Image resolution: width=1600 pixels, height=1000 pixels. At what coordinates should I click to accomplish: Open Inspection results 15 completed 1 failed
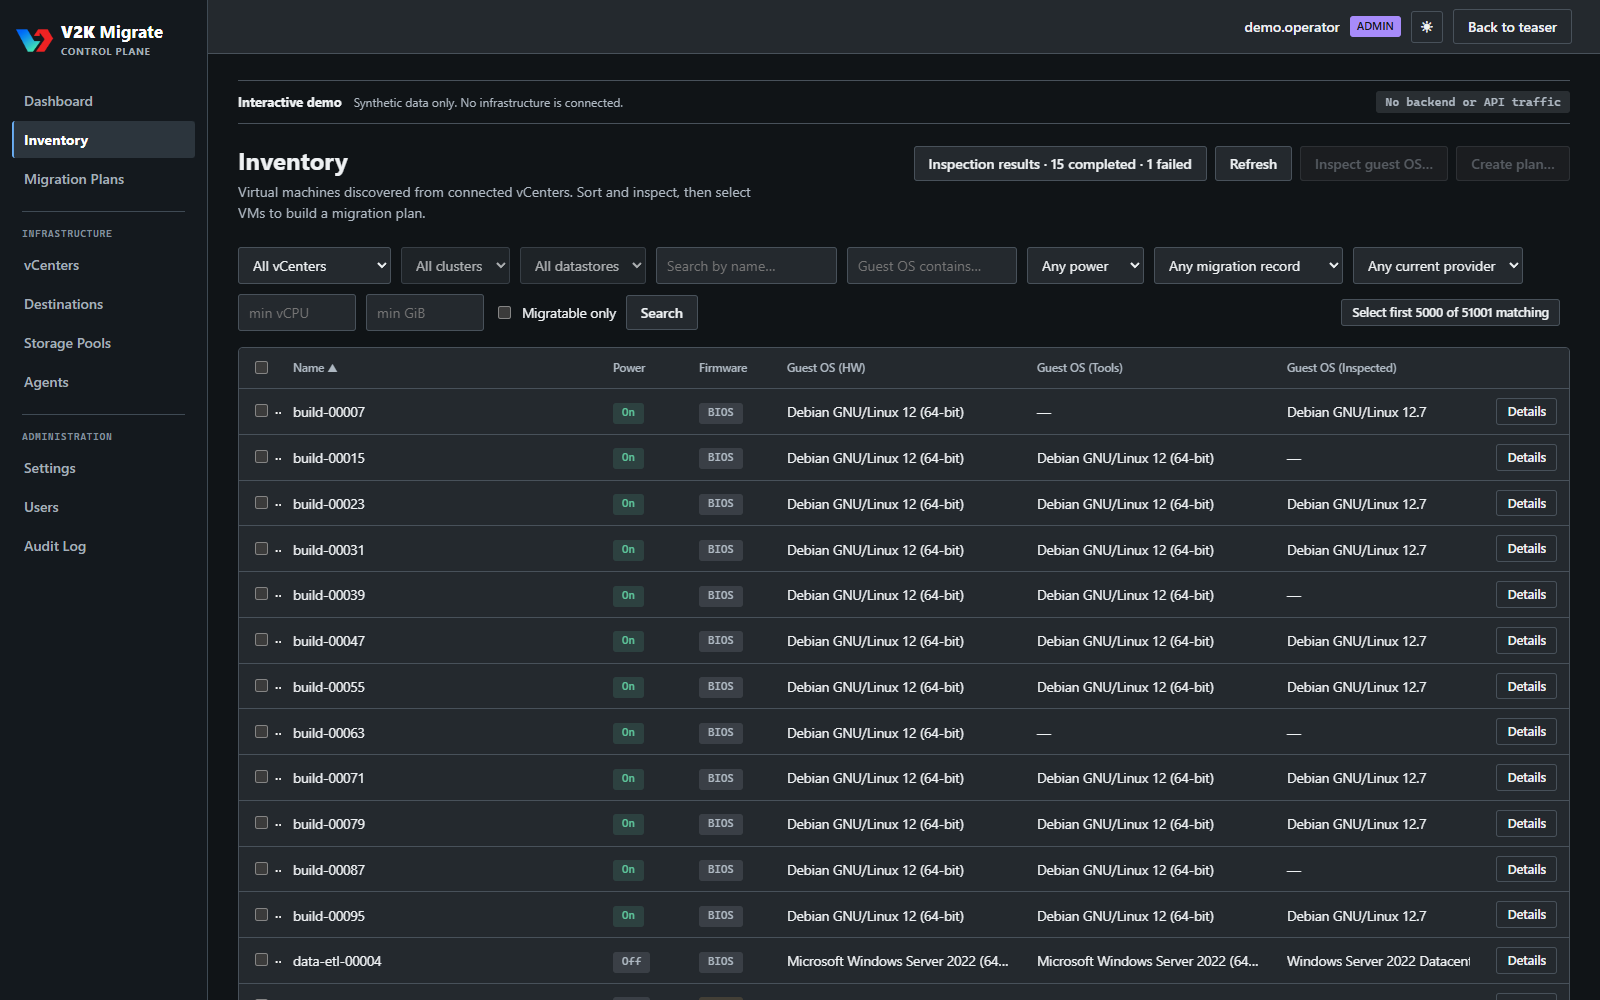tap(1060, 164)
